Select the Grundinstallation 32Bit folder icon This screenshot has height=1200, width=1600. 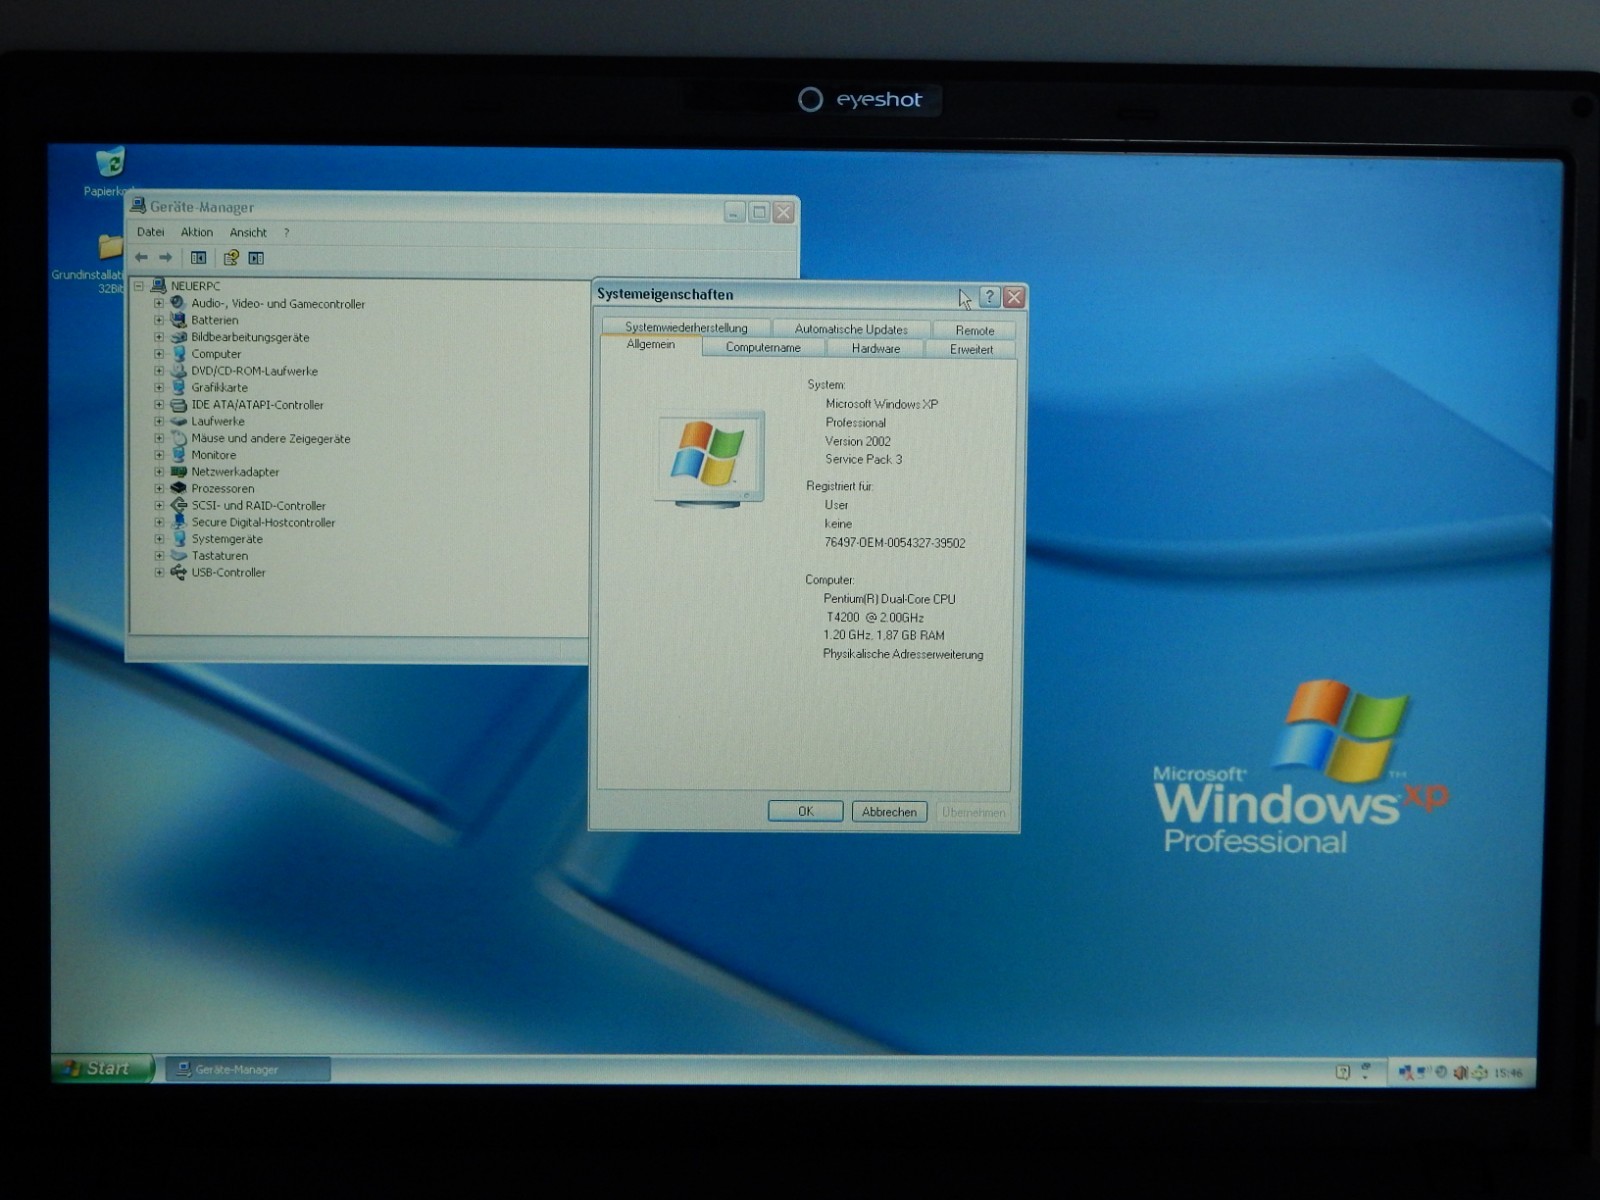point(111,247)
